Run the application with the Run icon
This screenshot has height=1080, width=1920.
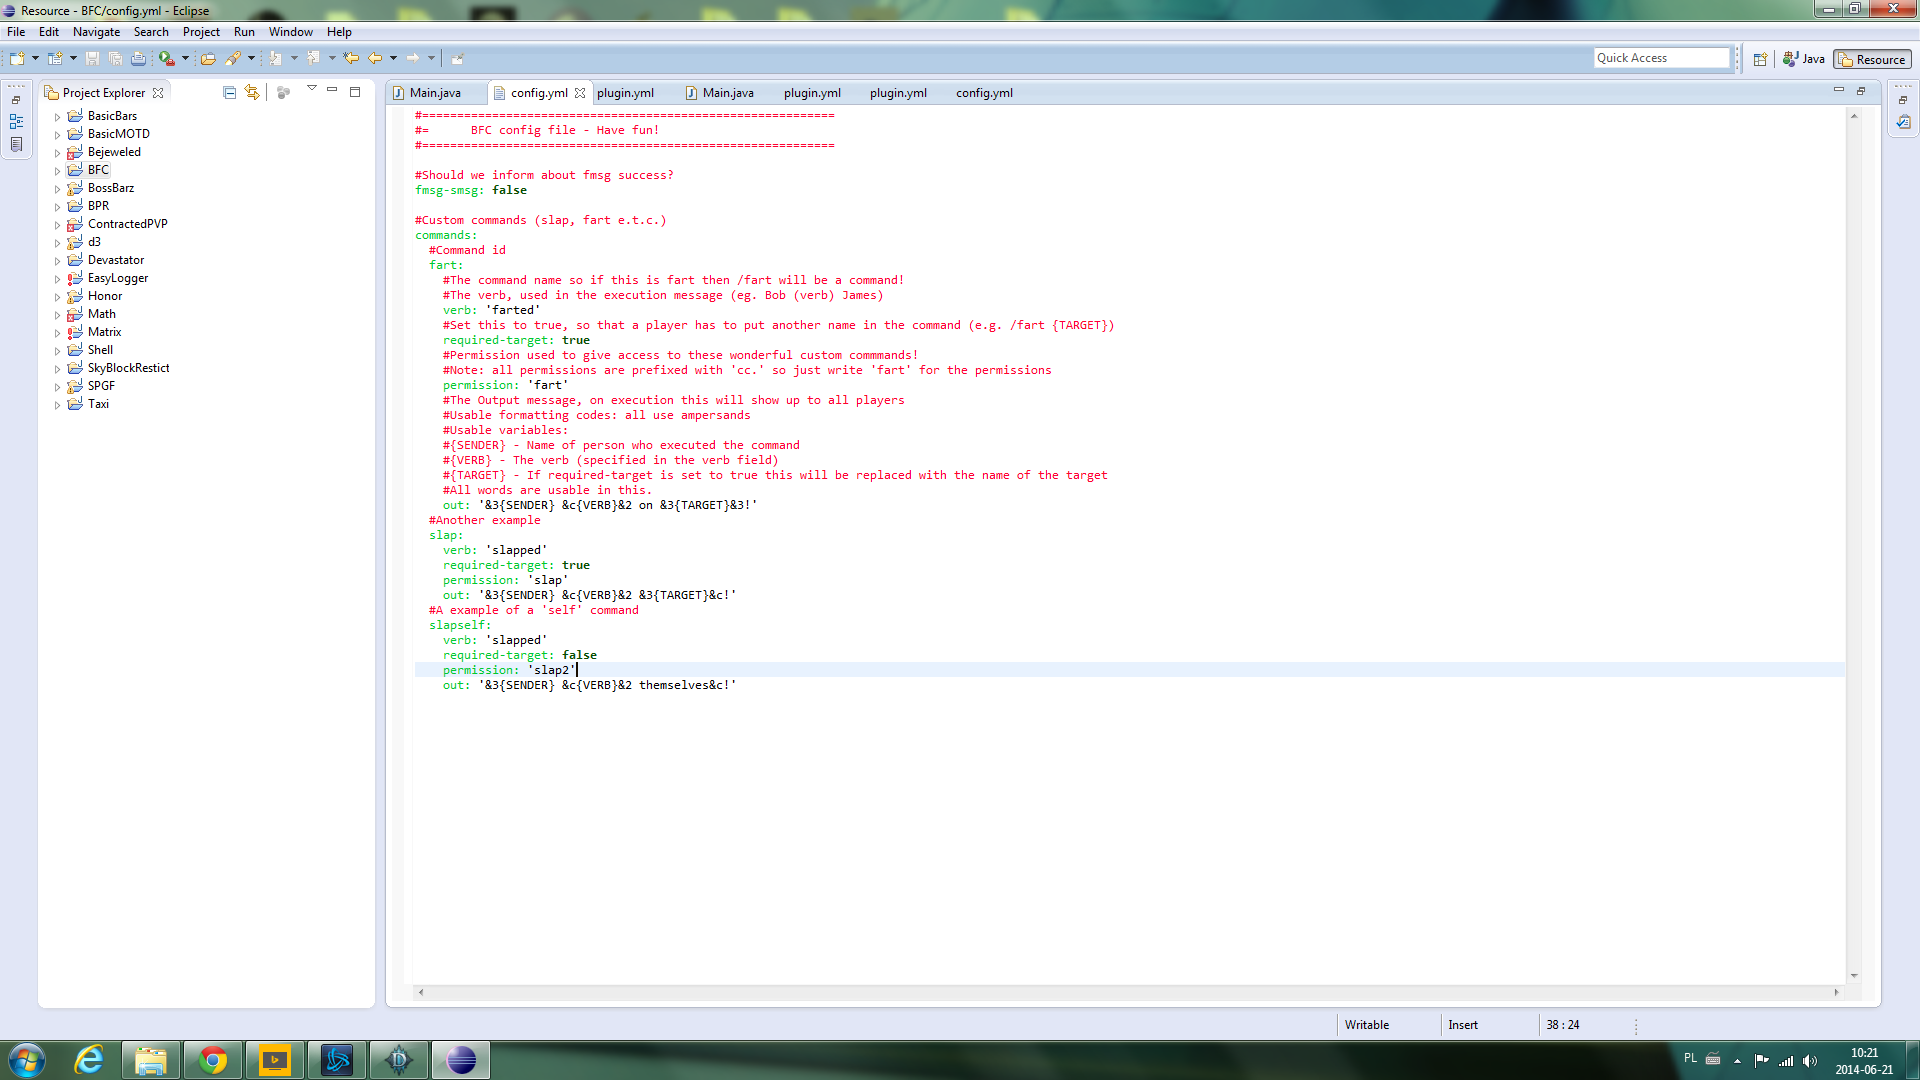click(165, 58)
